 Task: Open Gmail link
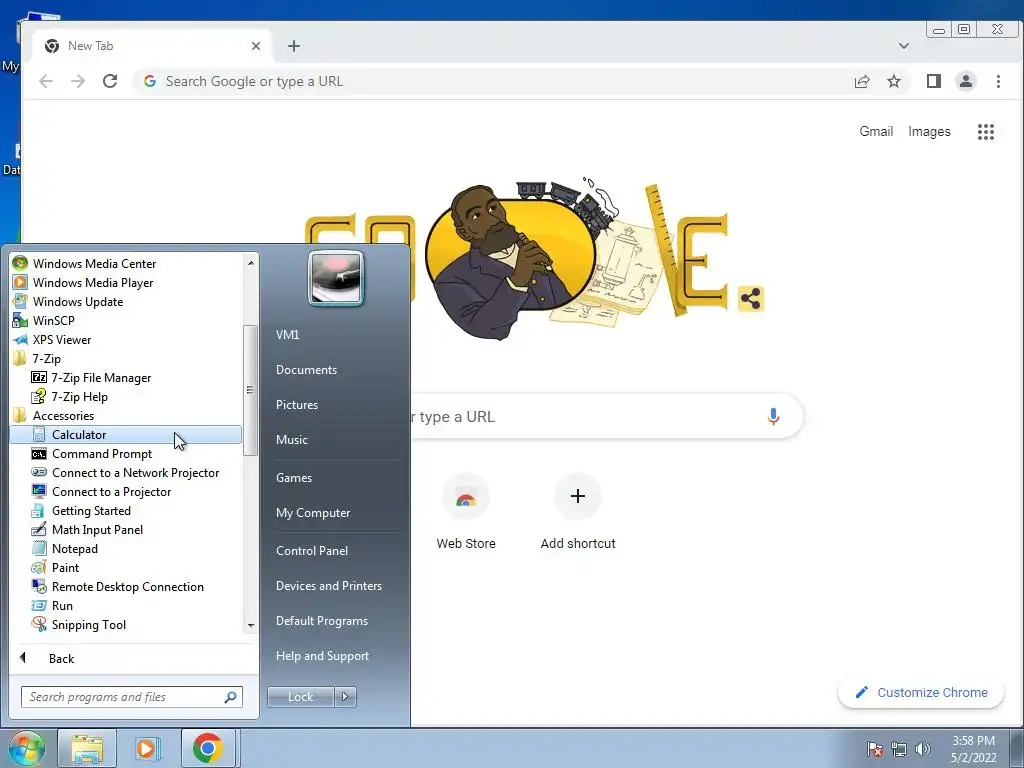tap(876, 131)
